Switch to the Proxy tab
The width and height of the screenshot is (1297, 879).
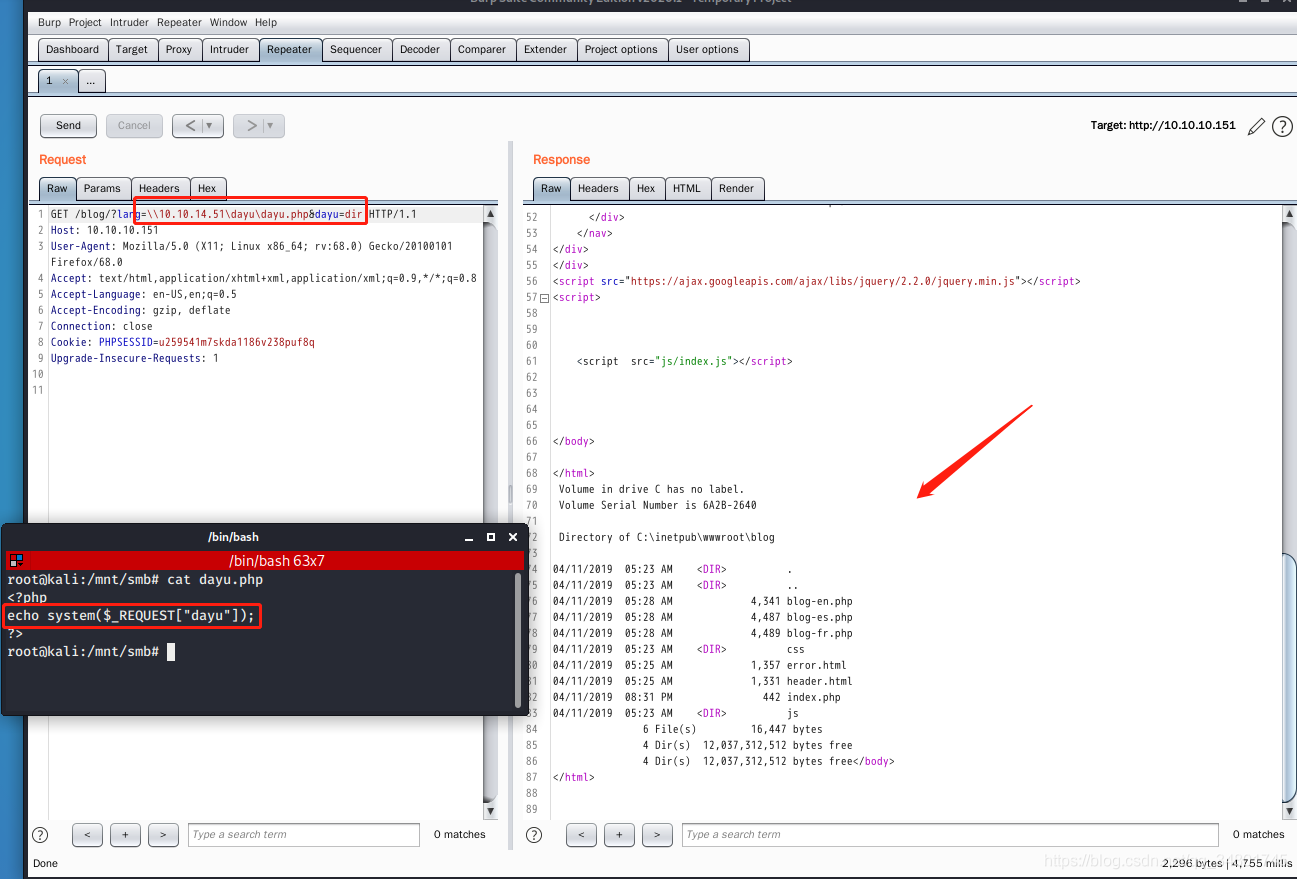[x=179, y=49]
